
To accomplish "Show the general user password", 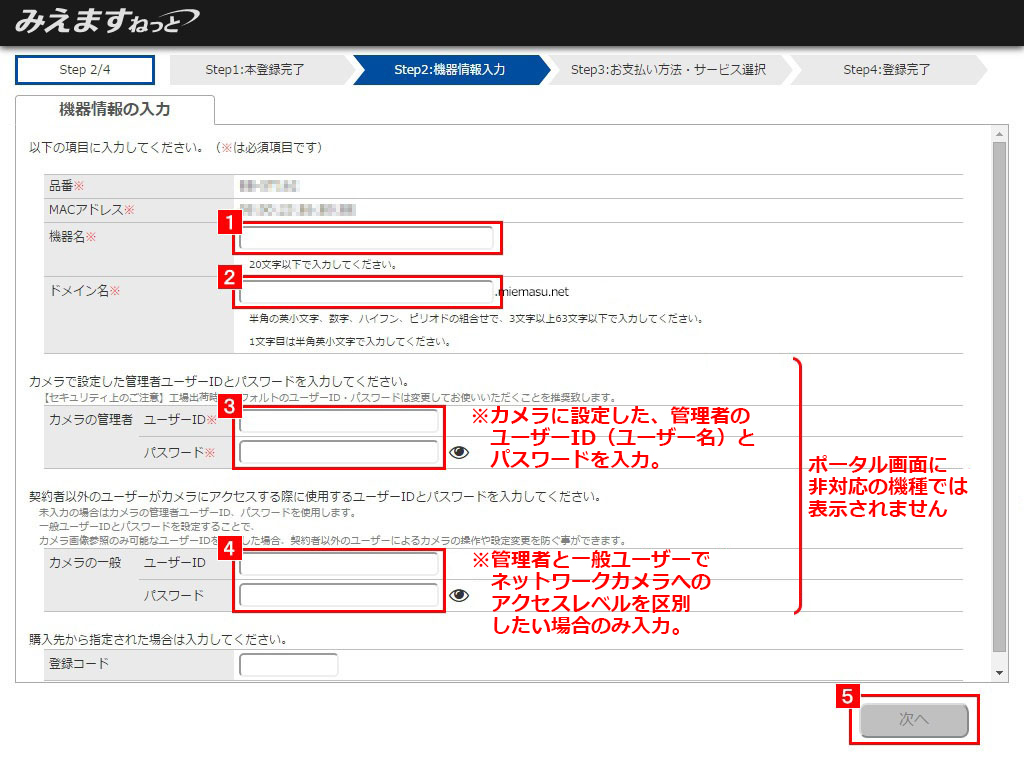I will click(x=459, y=595).
